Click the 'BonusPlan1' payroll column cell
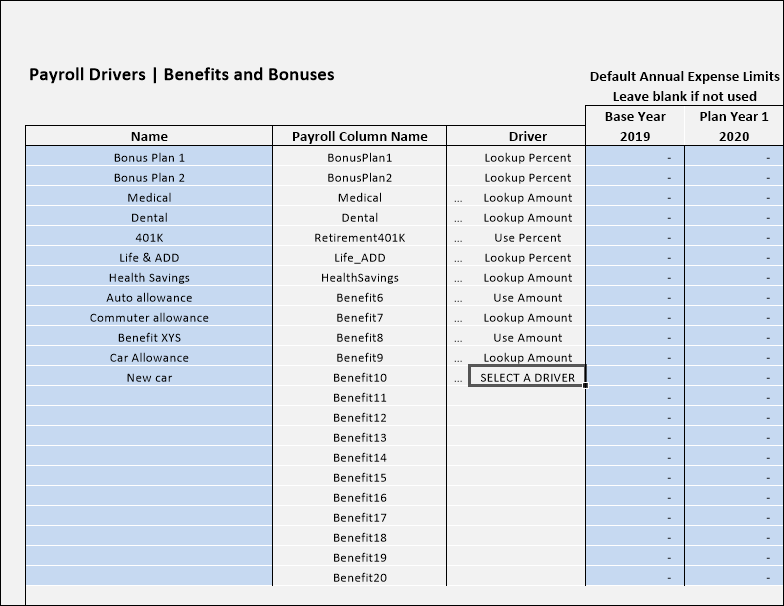Image resolution: width=784 pixels, height=606 pixels. tap(360, 158)
